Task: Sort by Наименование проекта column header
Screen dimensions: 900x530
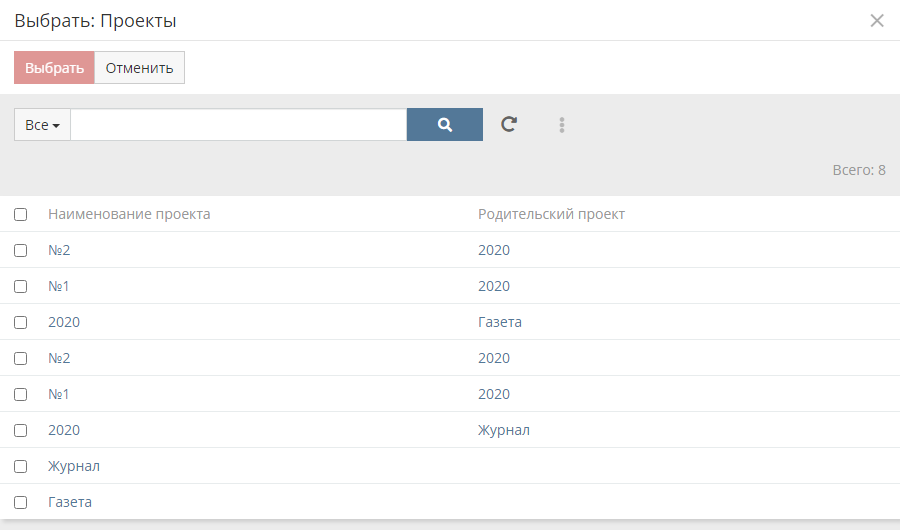Action: (x=129, y=214)
